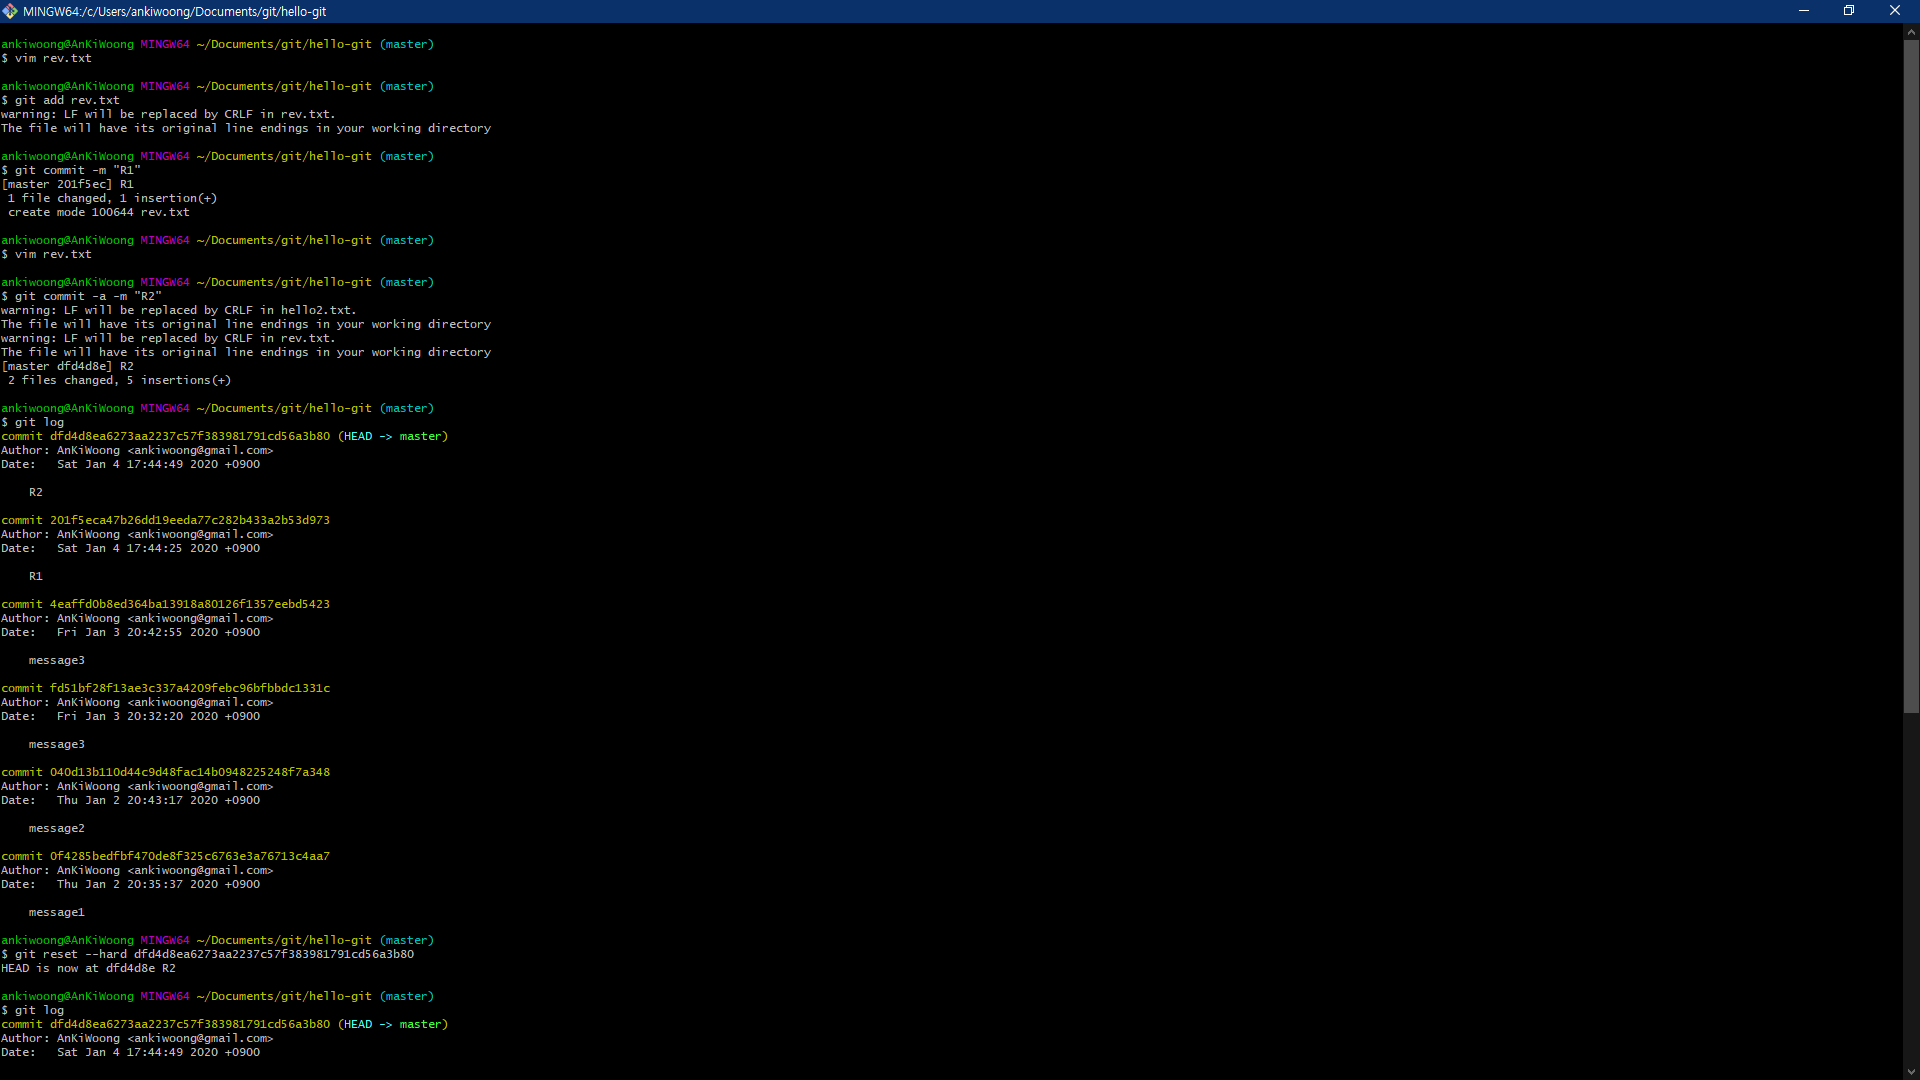The image size is (1920, 1080).
Task: Close the Git Bash window
Action: [1894, 11]
